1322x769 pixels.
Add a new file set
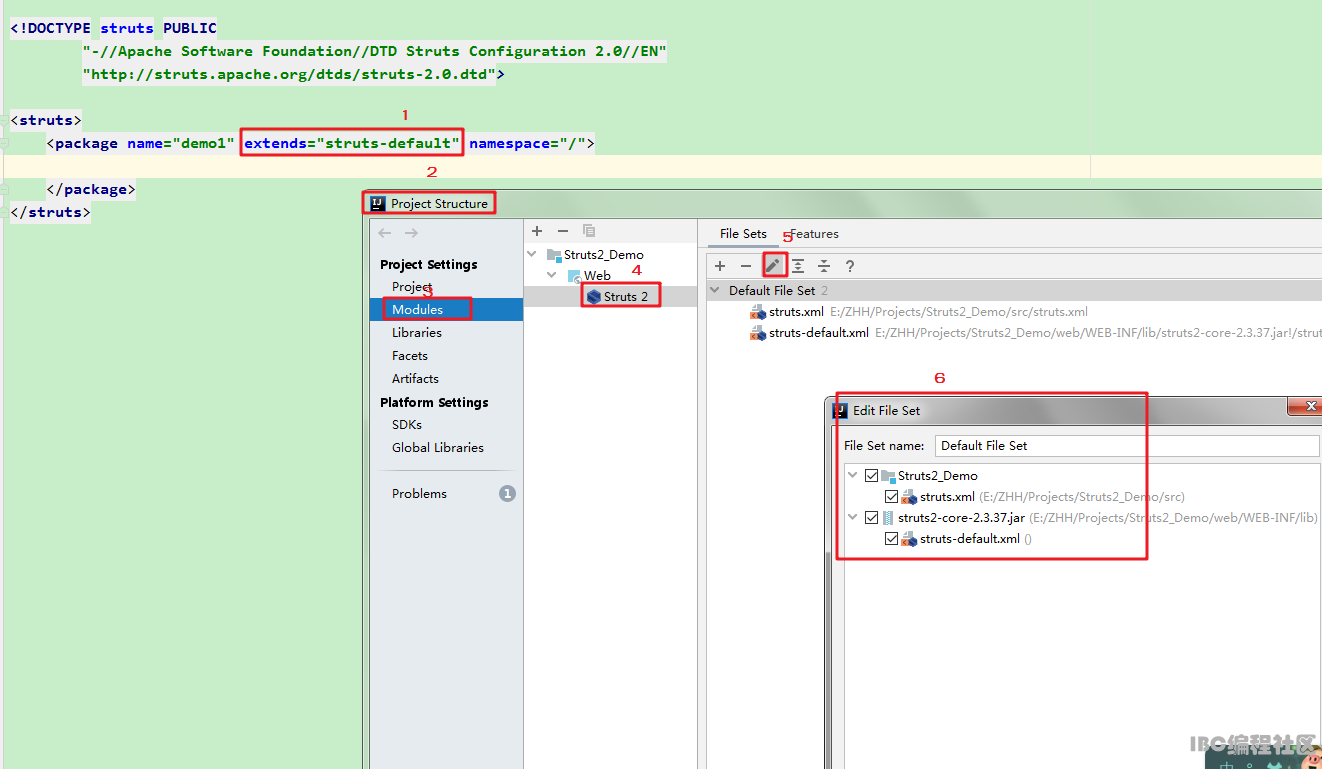[720, 266]
